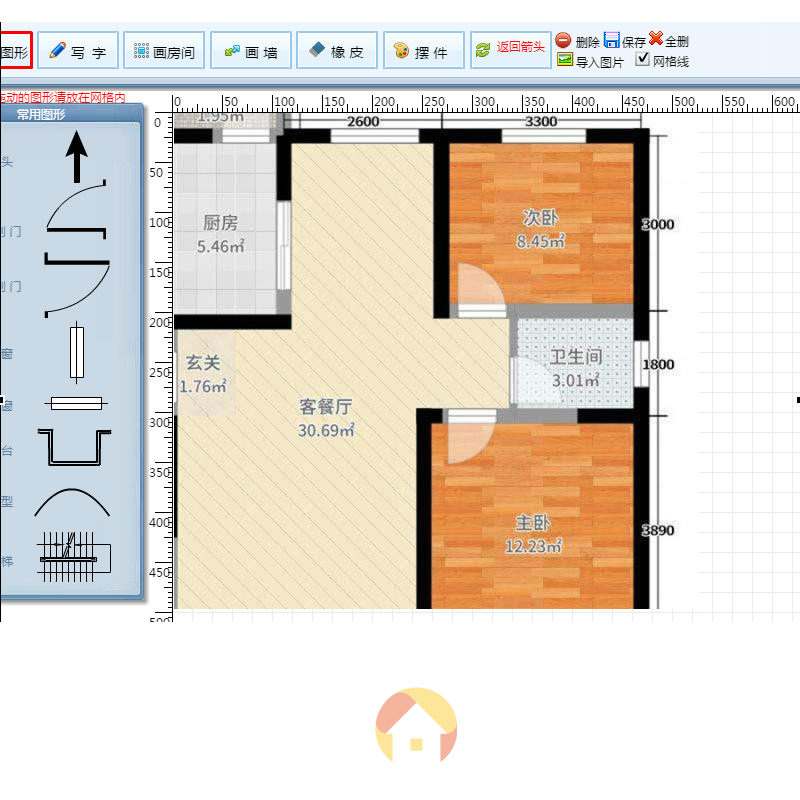The width and height of the screenshot is (800, 800).
Task: Select the lower swing door shape
Action: [77, 285]
